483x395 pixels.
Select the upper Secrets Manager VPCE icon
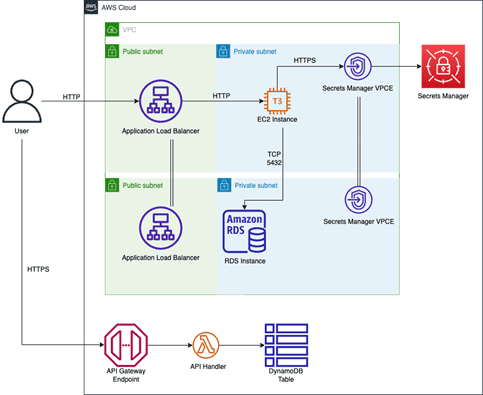pyautogui.click(x=358, y=66)
